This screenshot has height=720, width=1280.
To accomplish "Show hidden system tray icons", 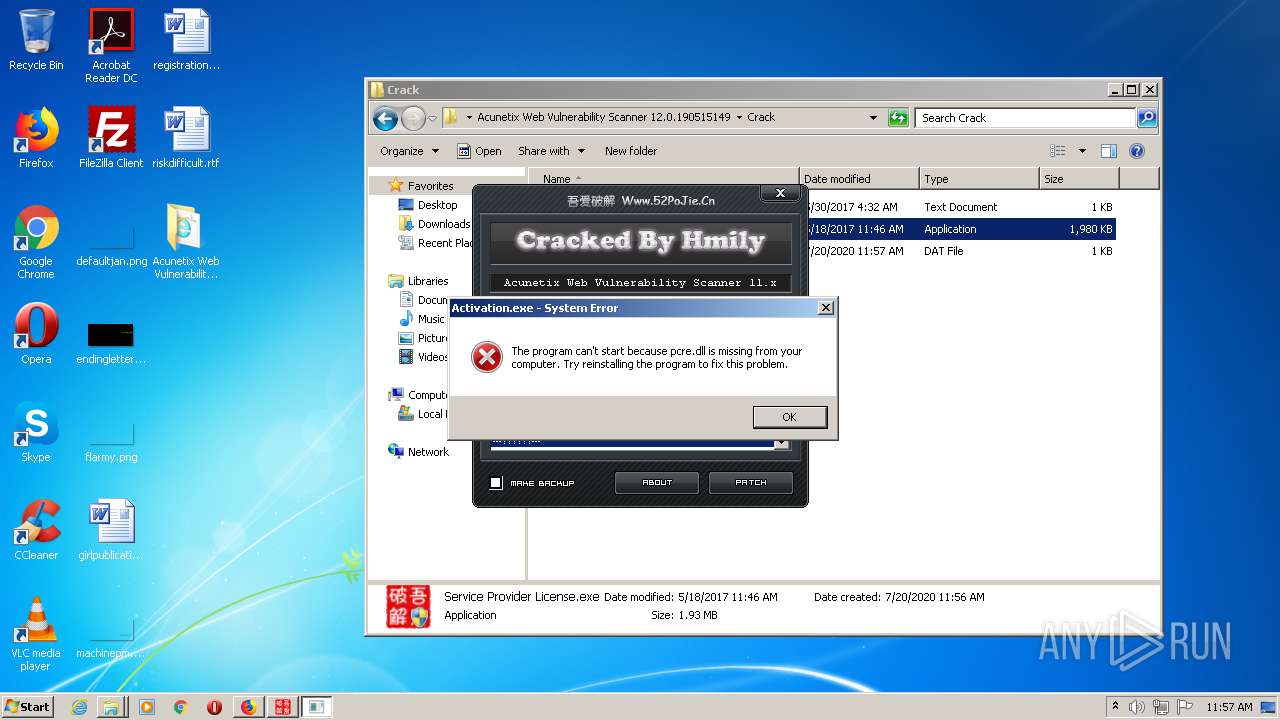I will coord(1115,707).
